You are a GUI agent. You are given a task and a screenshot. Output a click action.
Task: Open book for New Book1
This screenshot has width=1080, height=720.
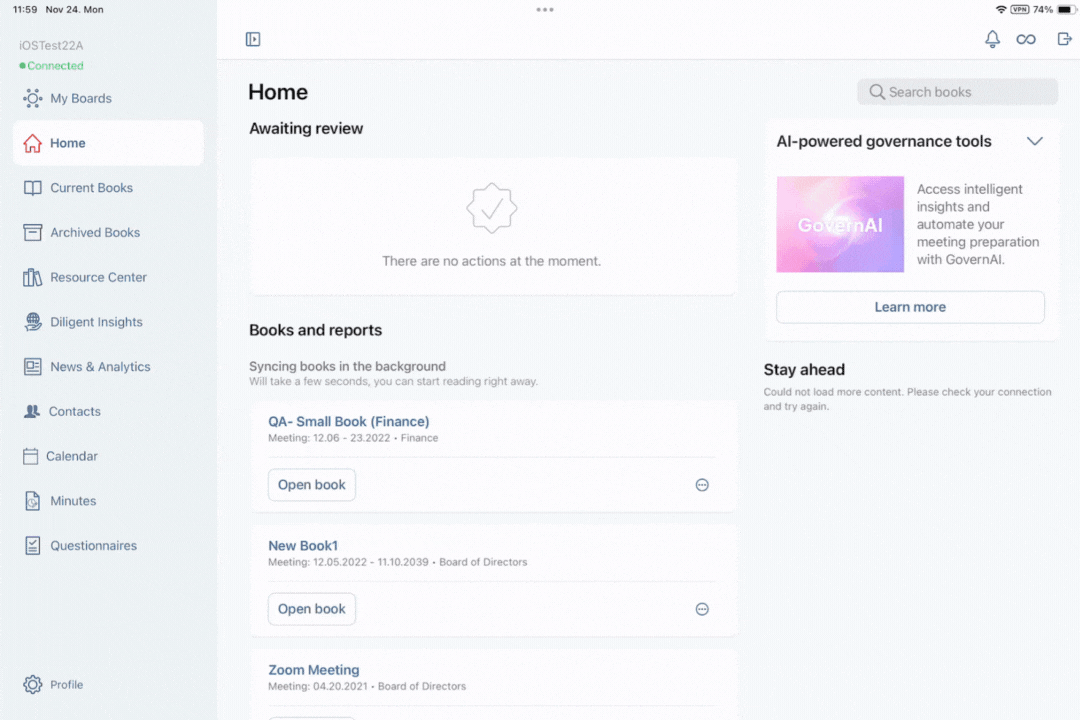tap(311, 609)
